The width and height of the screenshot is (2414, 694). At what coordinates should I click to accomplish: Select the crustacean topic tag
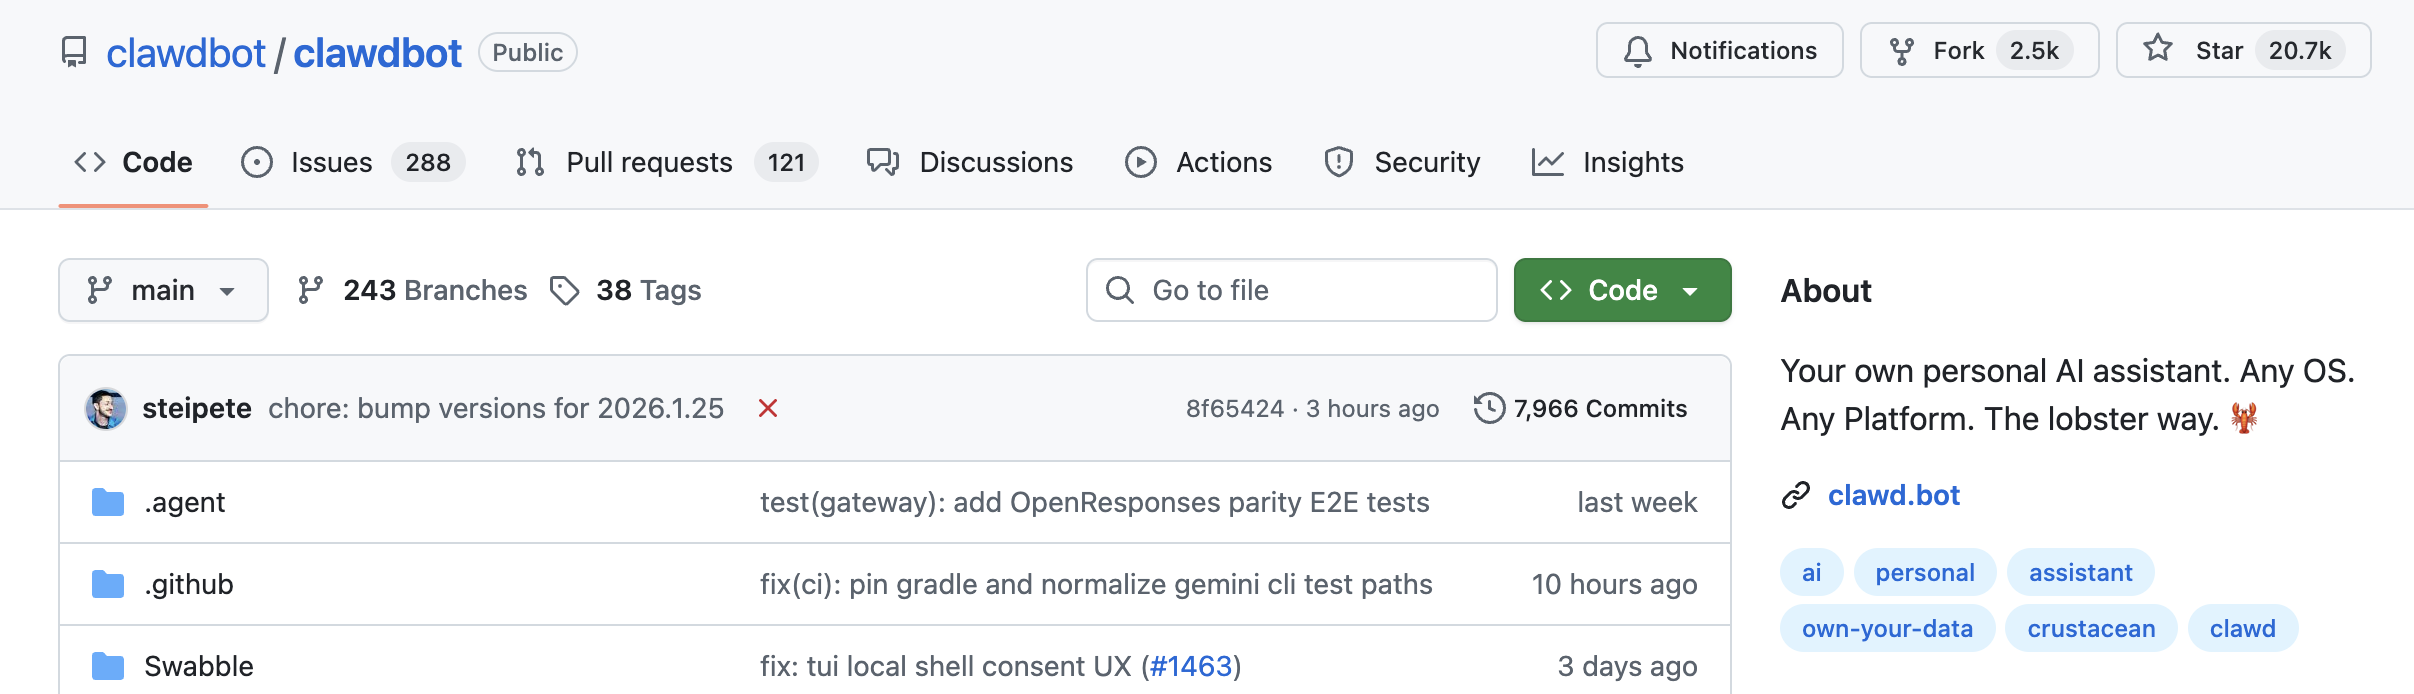(2091, 628)
